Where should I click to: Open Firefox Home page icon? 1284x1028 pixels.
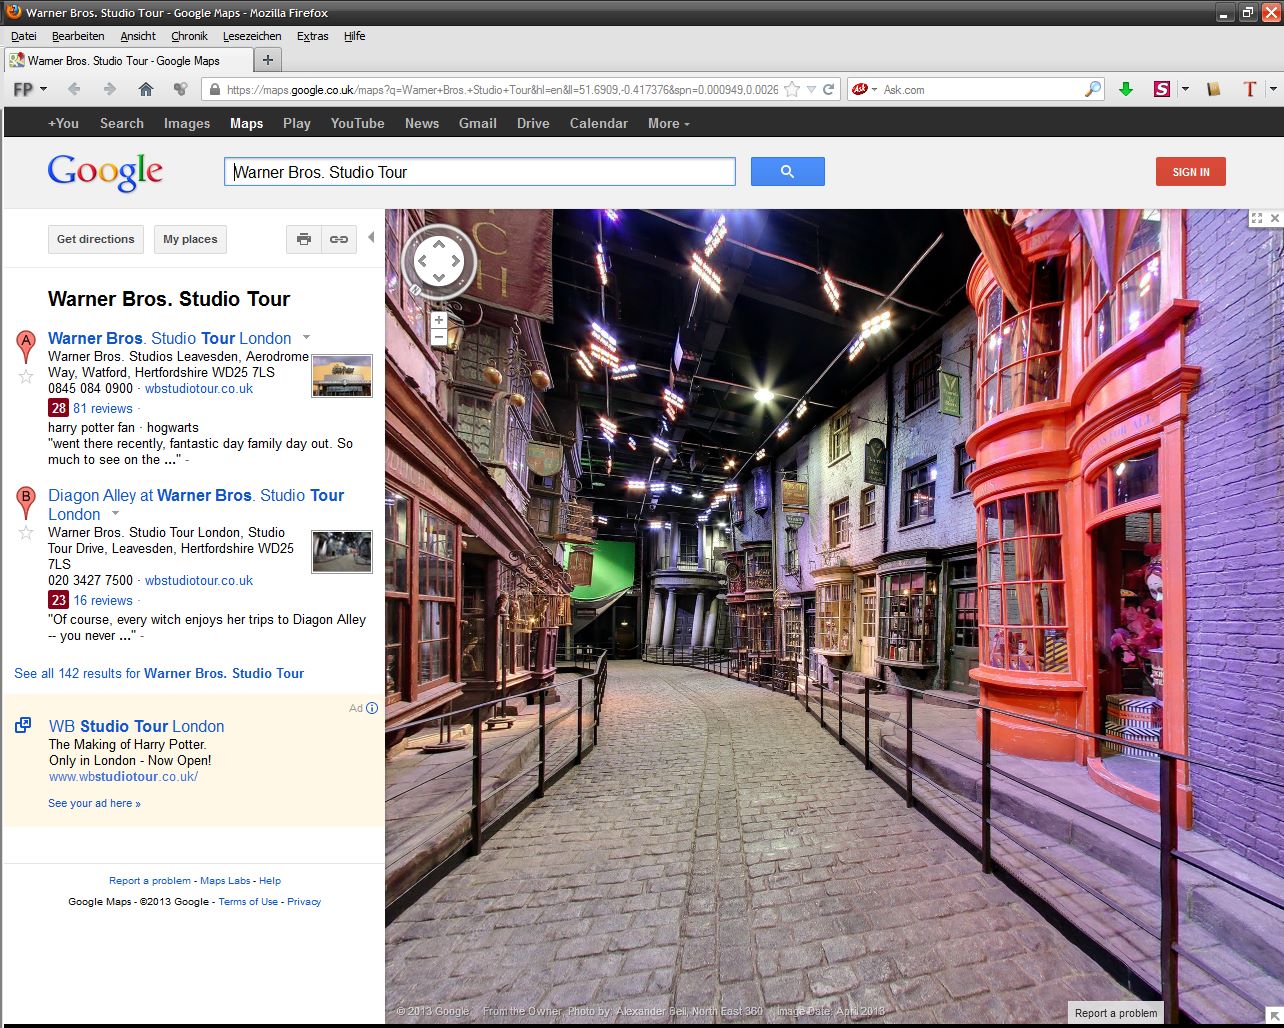click(146, 89)
